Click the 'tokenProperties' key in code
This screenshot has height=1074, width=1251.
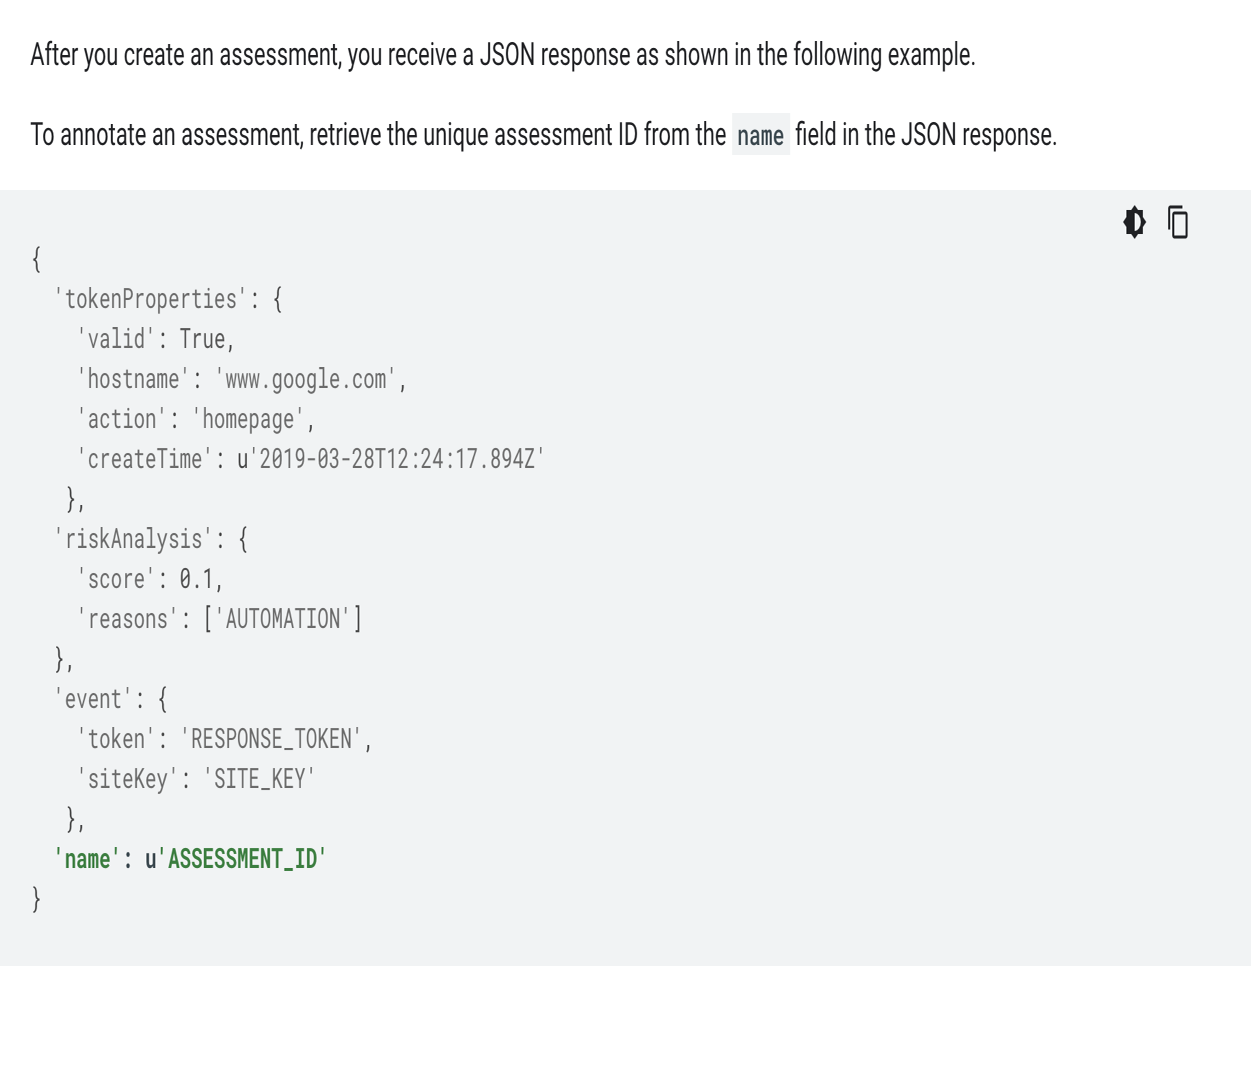[150, 299]
